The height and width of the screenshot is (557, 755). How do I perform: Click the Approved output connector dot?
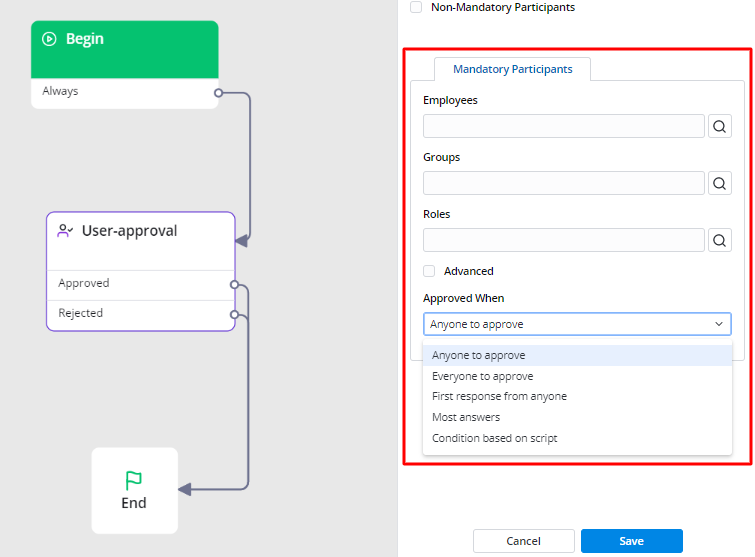(x=234, y=284)
